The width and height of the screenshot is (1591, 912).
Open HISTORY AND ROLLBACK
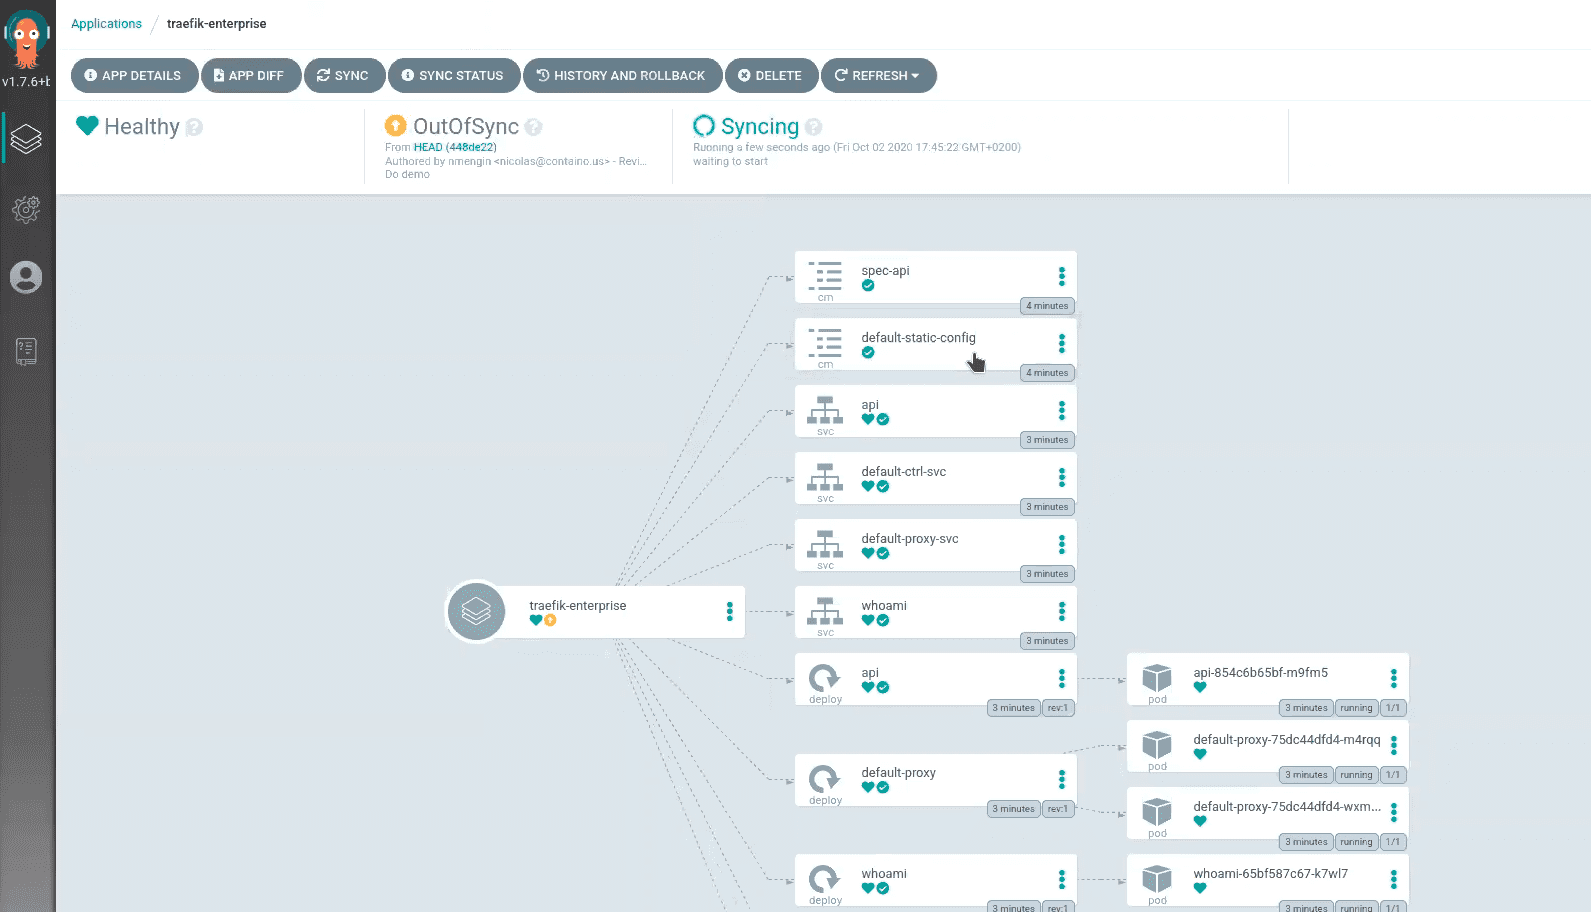coord(622,75)
